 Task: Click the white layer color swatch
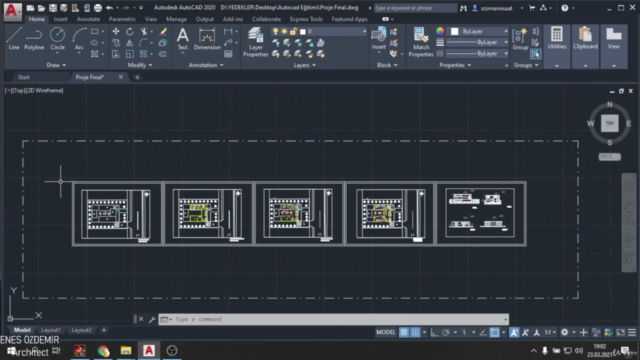[x=302, y=31]
